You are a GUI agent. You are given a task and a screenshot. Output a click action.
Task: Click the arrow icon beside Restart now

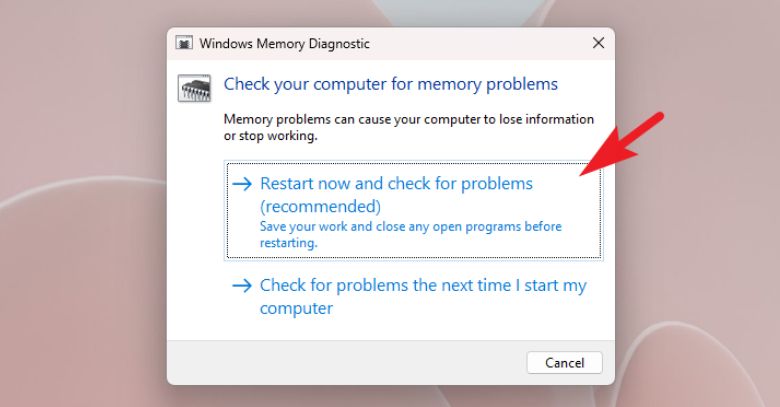tap(242, 184)
